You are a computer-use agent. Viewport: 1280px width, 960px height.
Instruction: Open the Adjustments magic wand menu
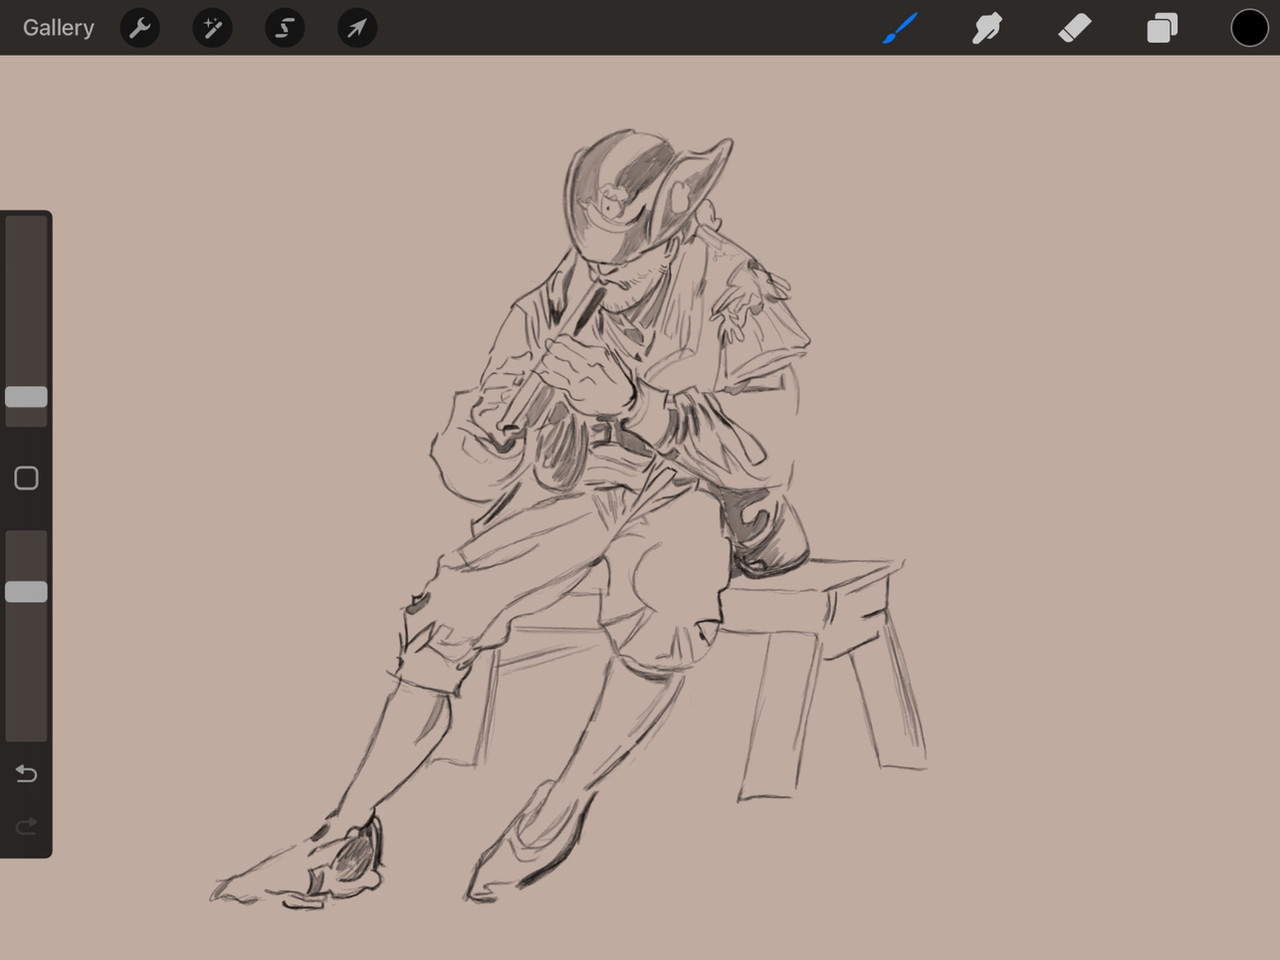click(212, 28)
